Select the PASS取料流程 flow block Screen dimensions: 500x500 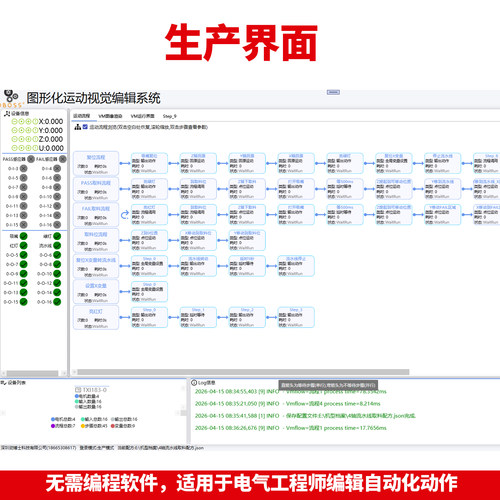(96, 189)
